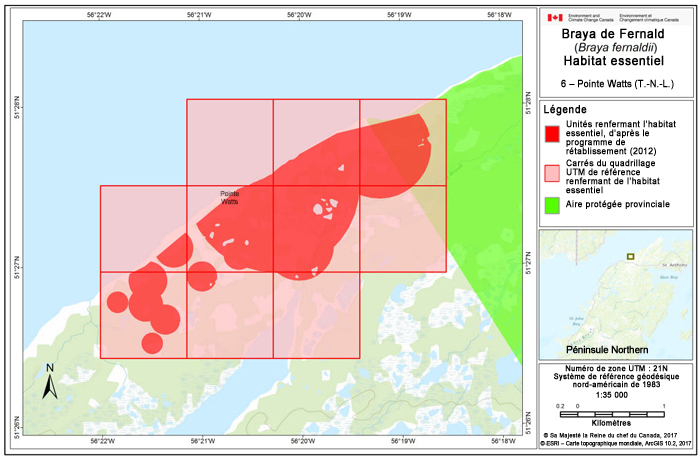Click the green provincial protected area swatch
Screen dimensions: 700x460
click(x=550, y=204)
